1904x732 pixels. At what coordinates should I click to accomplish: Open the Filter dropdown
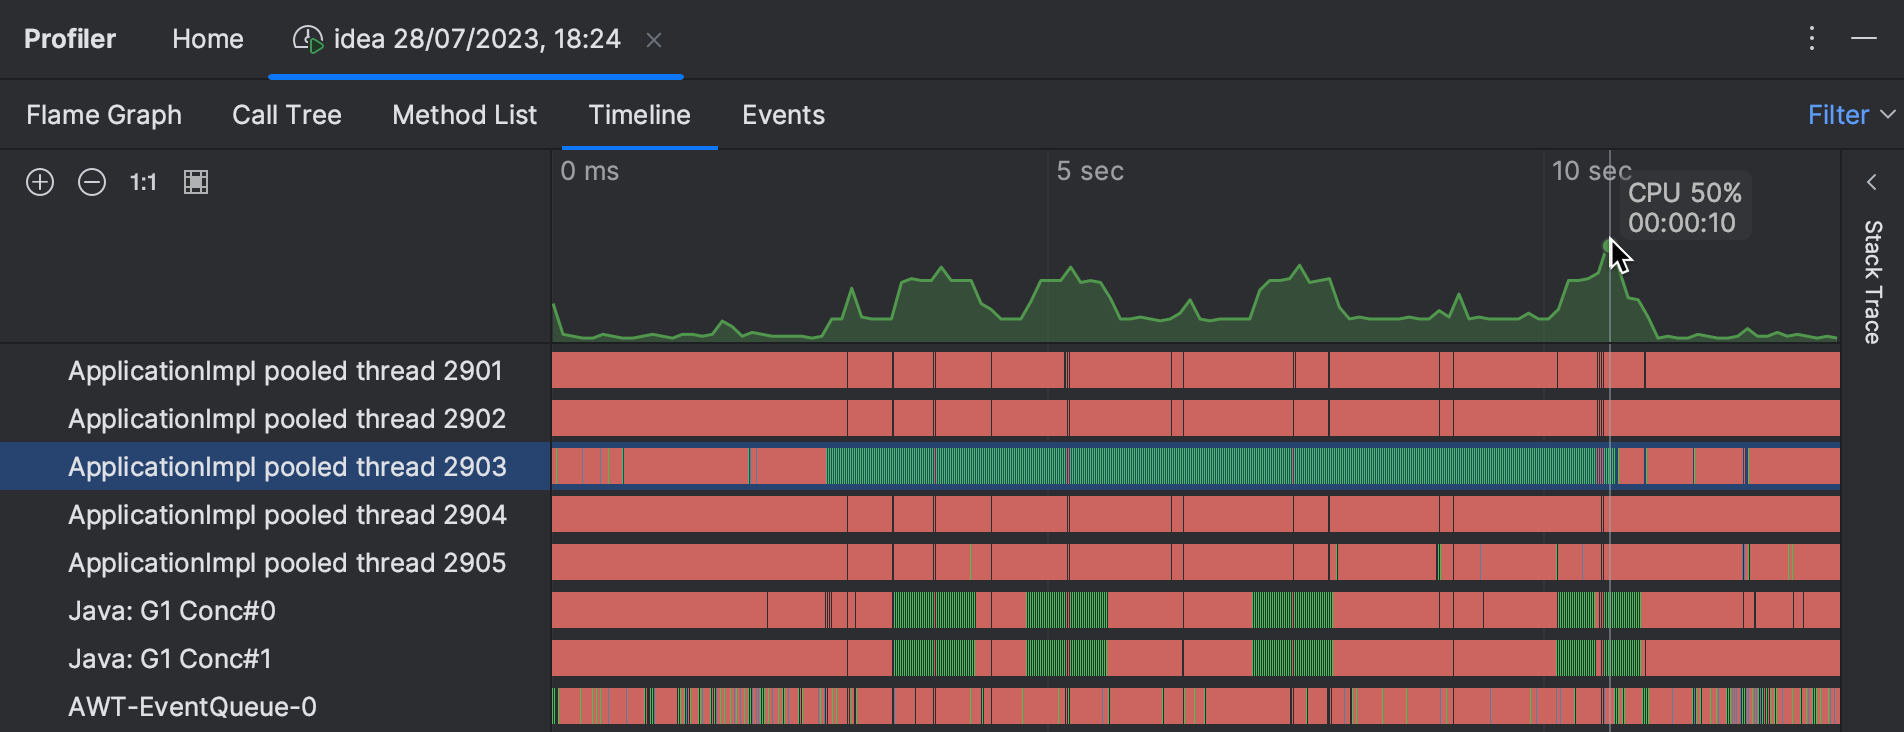[x=1850, y=115]
